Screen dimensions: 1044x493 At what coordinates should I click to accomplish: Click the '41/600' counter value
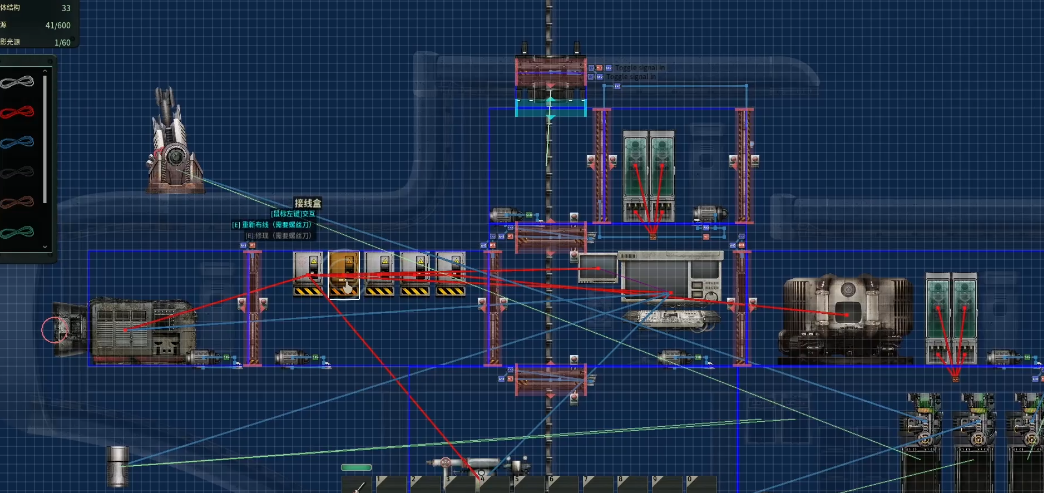(57, 25)
